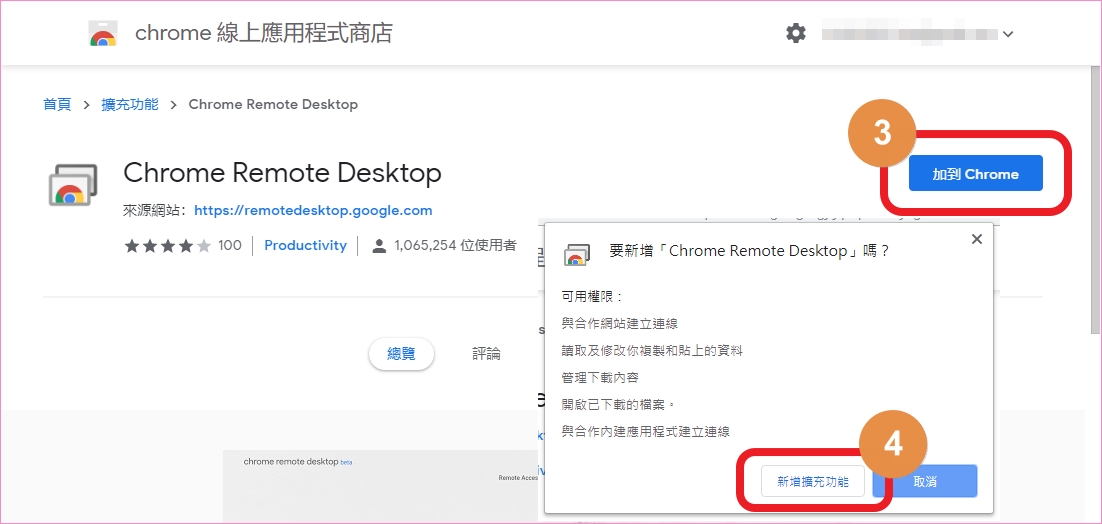The image size is (1102, 524).
Task: Click '管理下載內容' permission text
Action: tap(600, 378)
